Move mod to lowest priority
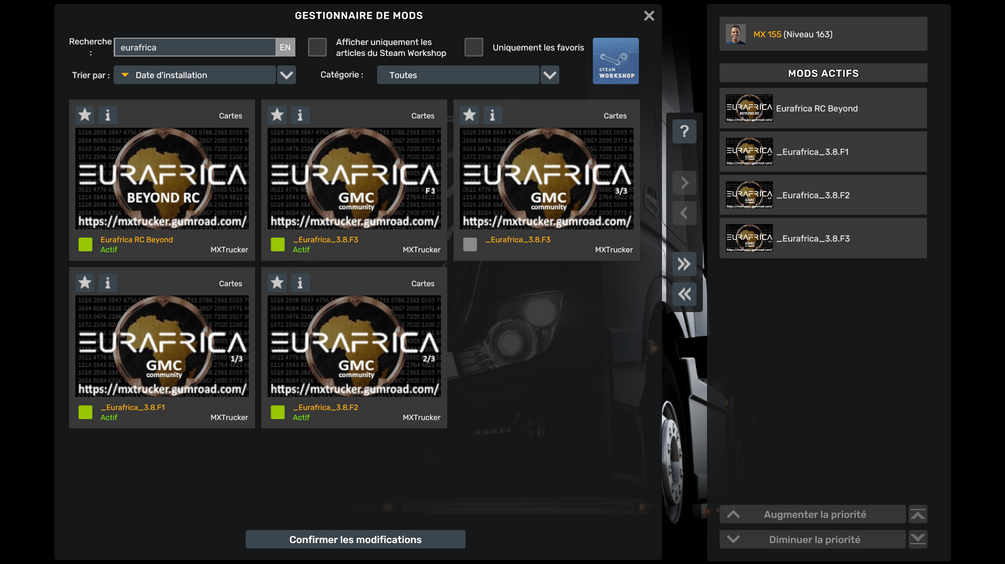1005x564 pixels. (x=918, y=539)
